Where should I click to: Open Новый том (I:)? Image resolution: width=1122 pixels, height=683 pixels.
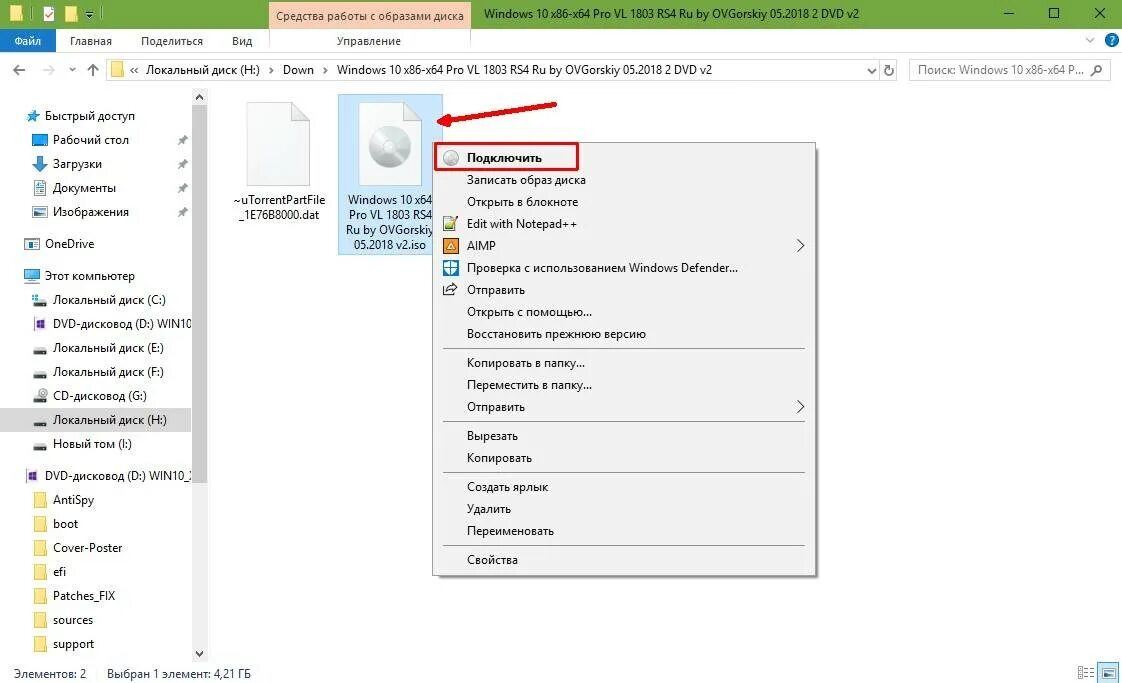[92, 444]
